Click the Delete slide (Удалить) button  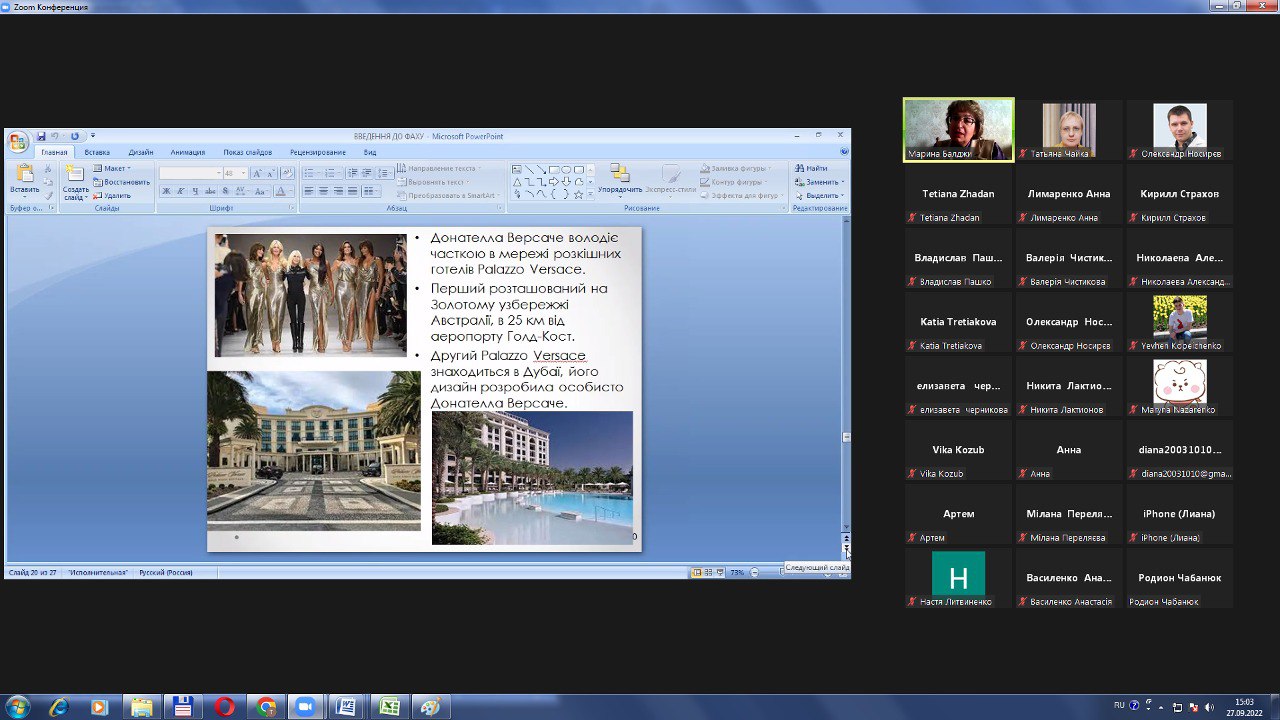(x=112, y=195)
